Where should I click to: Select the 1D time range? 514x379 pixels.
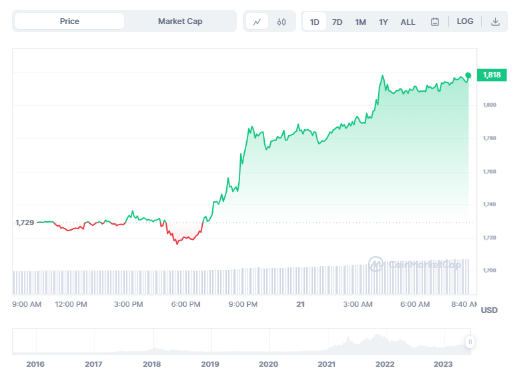[314, 22]
